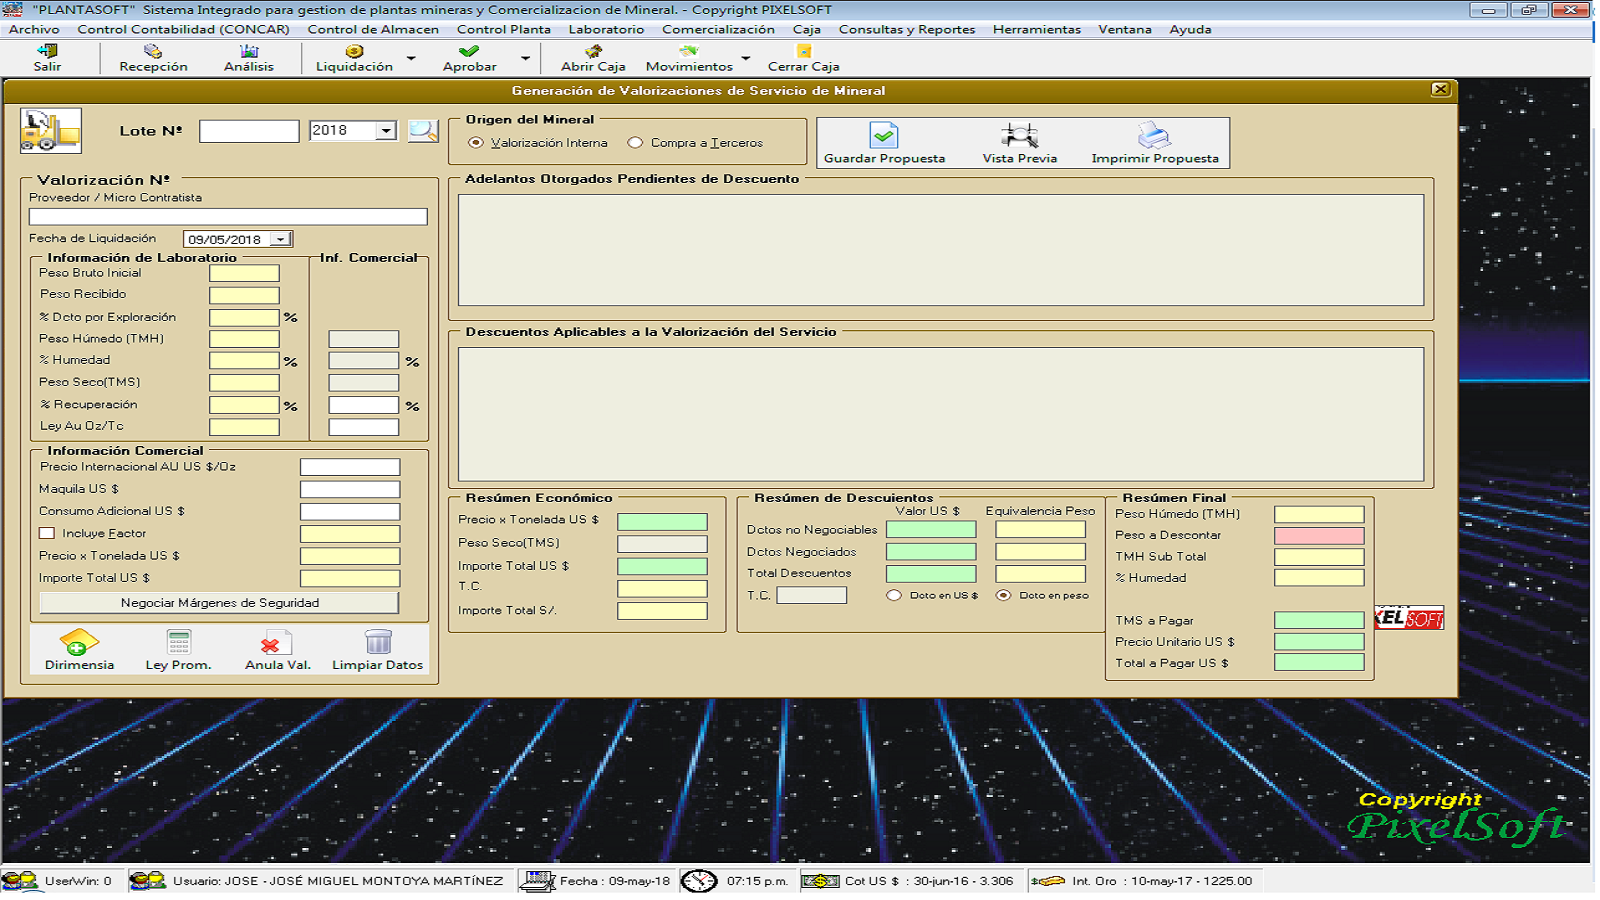Open the Análisis toolbar icon
The image size is (1600, 900).
pos(248,52)
